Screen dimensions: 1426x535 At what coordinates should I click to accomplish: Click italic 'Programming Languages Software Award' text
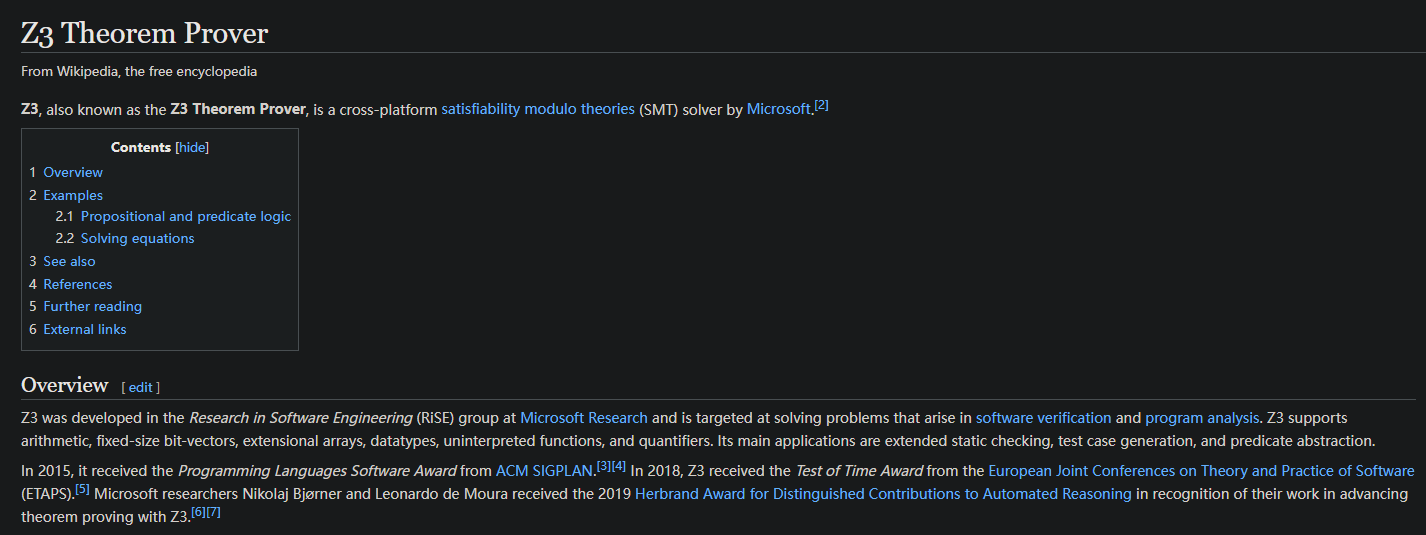(x=317, y=471)
